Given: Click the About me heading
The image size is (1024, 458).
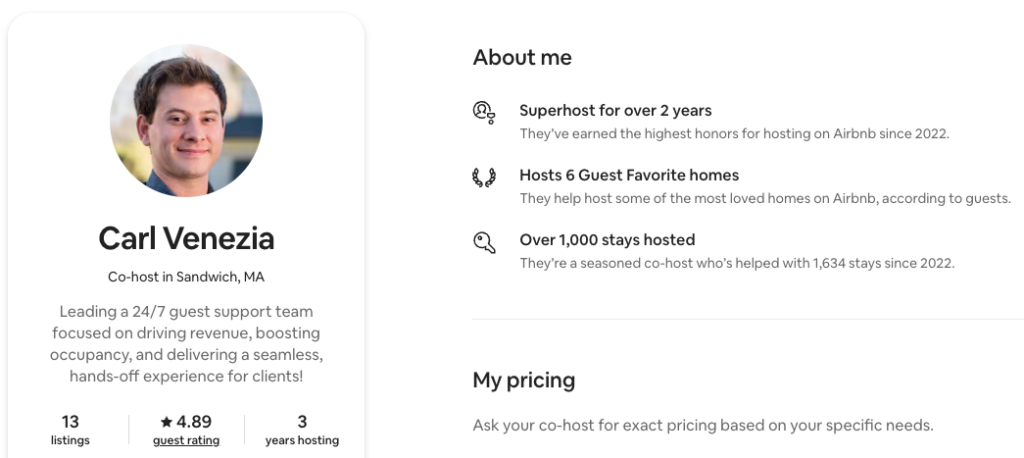Looking at the screenshot, I should pos(522,58).
